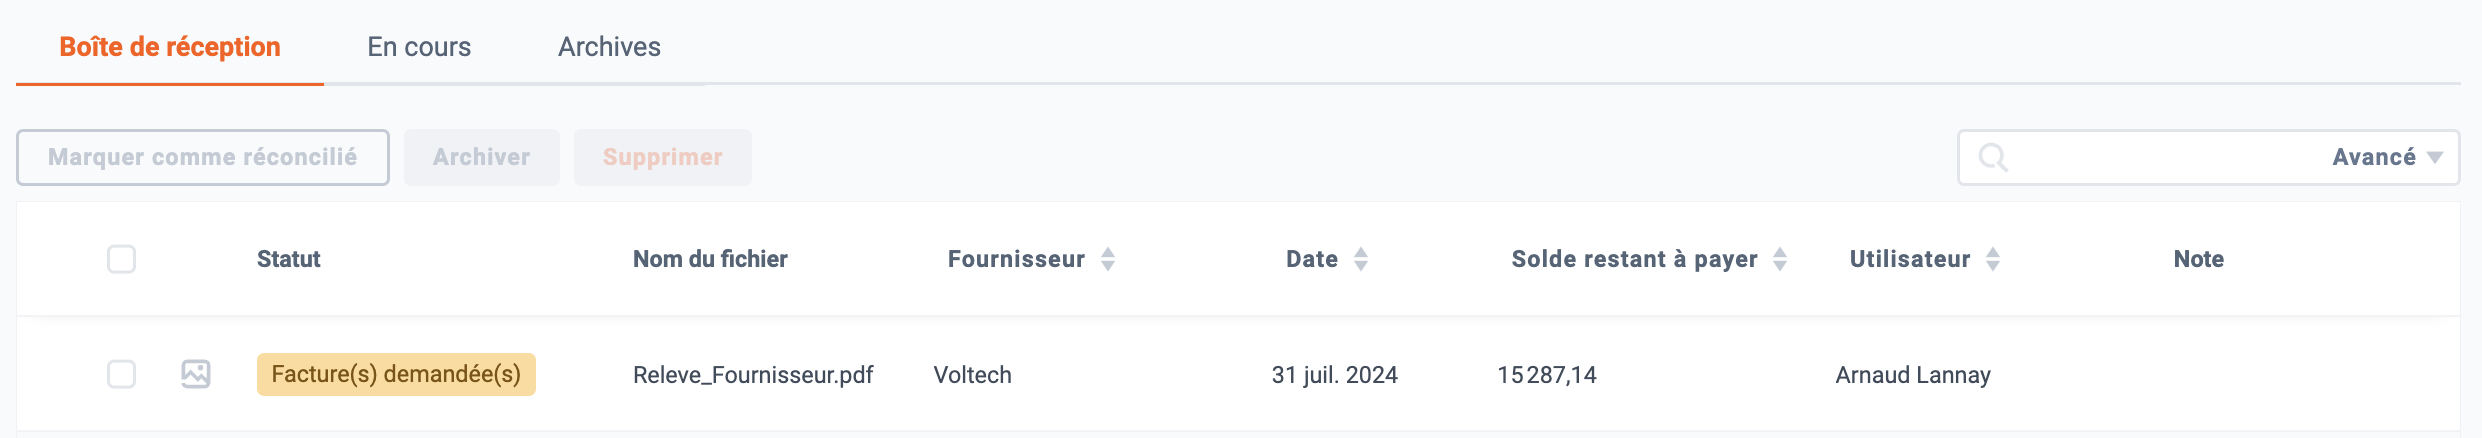Click the Marquer comme réconcilié button
Image resolution: width=2482 pixels, height=438 pixels.
tap(203, 157)
